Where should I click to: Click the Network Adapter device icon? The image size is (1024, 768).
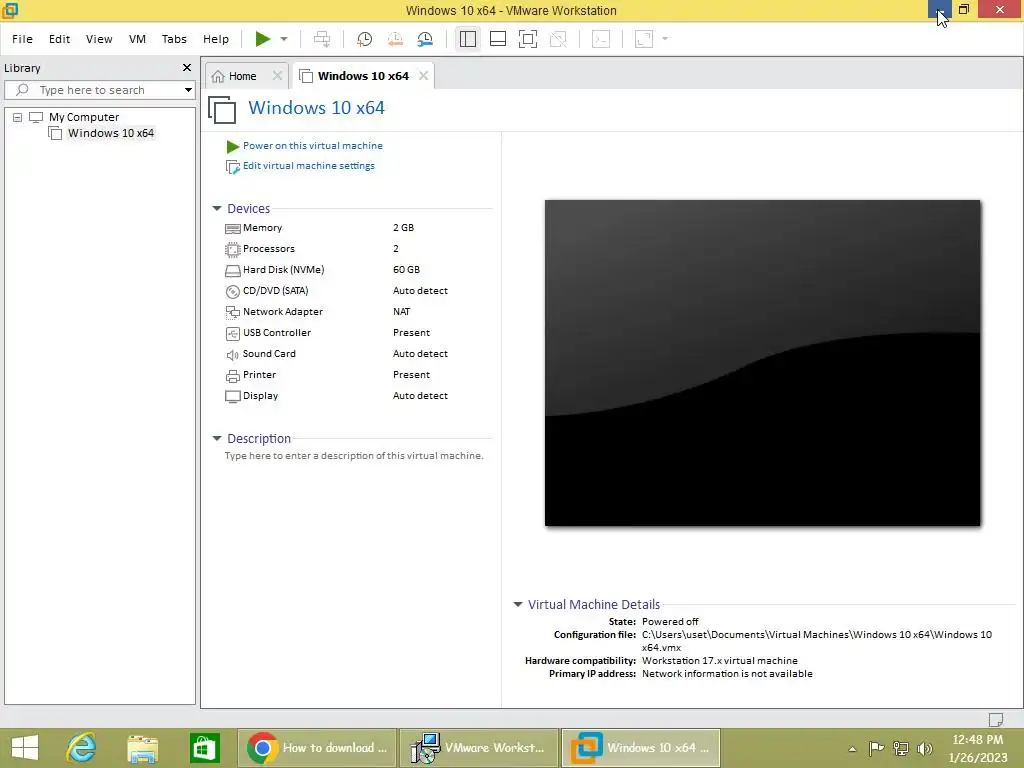click(x=232, y=312)
